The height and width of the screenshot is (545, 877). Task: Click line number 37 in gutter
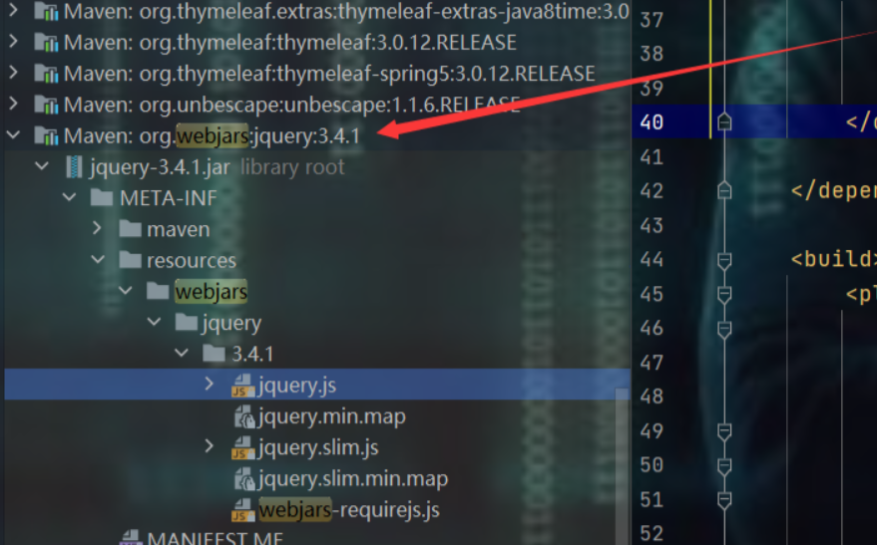652,21
